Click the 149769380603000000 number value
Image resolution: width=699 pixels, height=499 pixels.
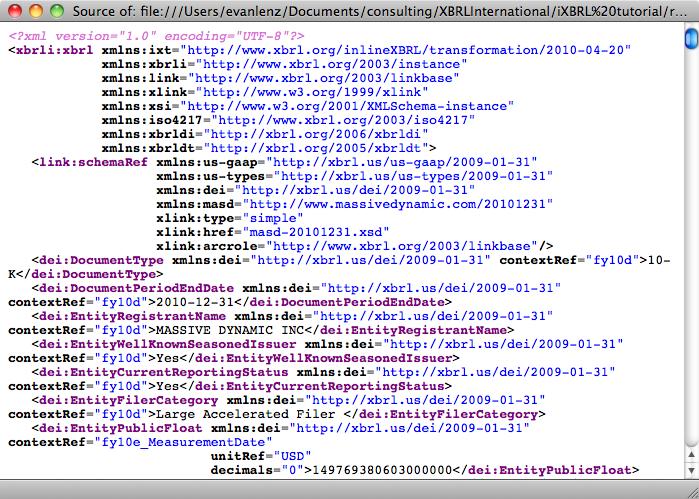(382, 470)
